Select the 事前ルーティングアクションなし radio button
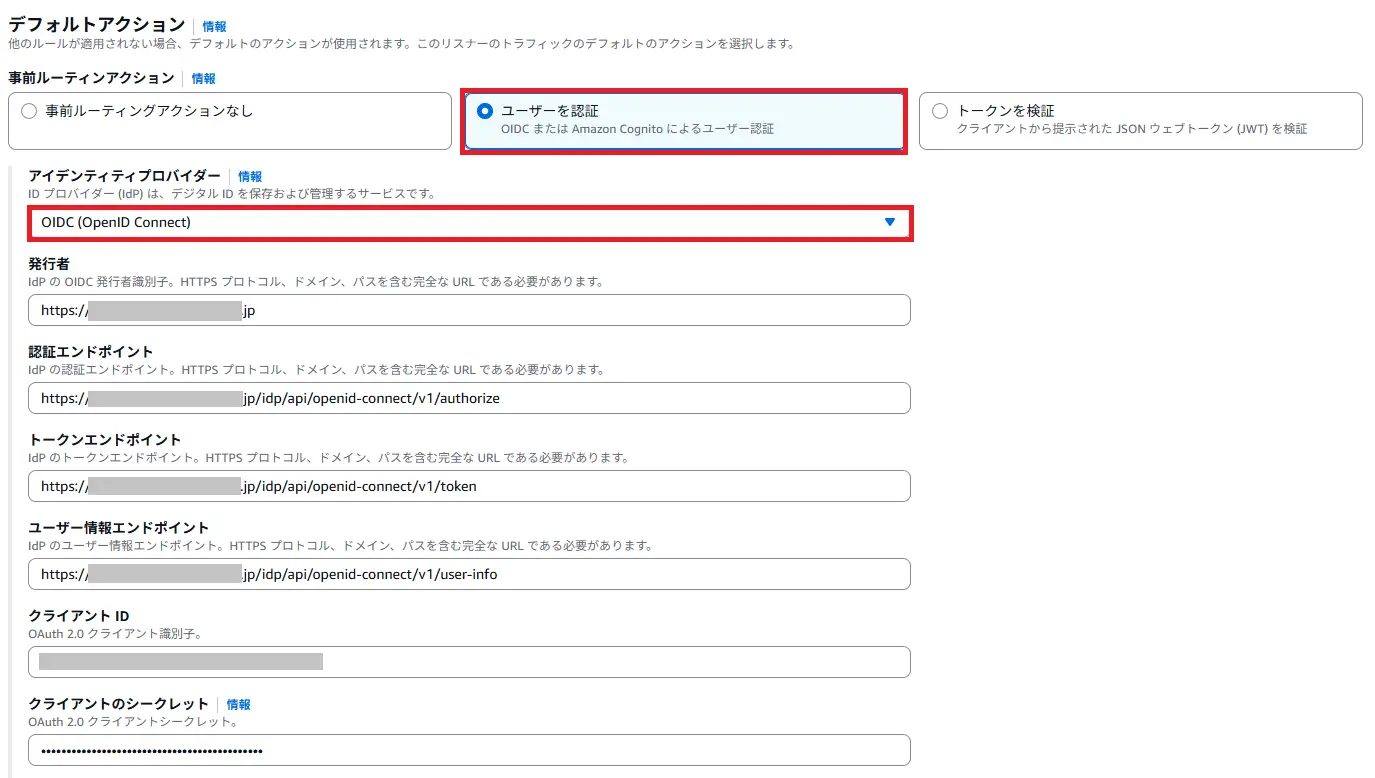This screenshot has height=778, width=1375. tap(29, 111)
